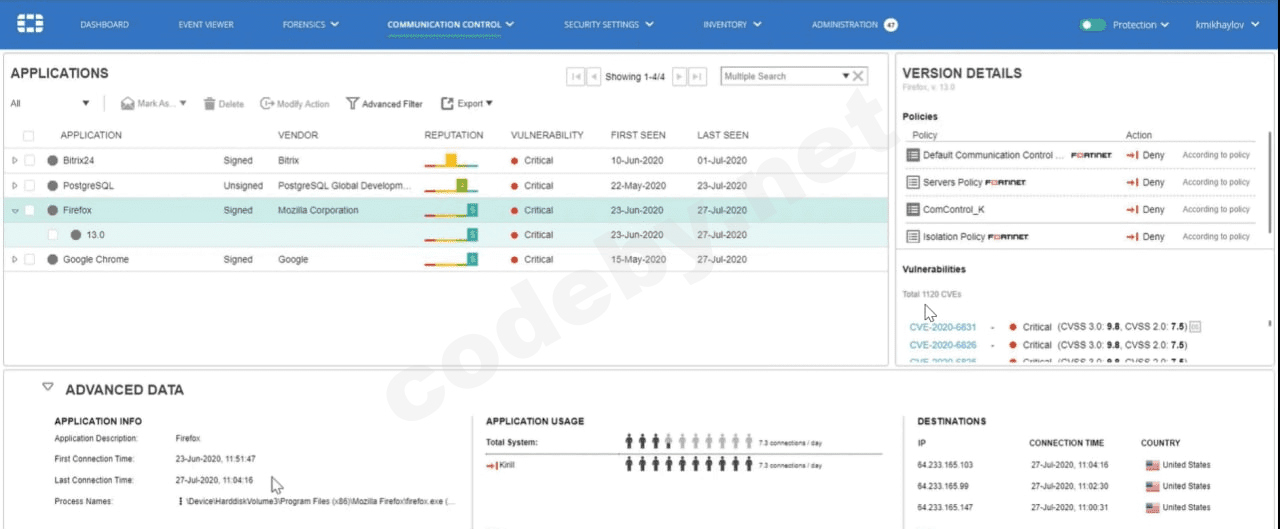Click the process names options menu icon
1280x529 pixels.
point(180,501)
